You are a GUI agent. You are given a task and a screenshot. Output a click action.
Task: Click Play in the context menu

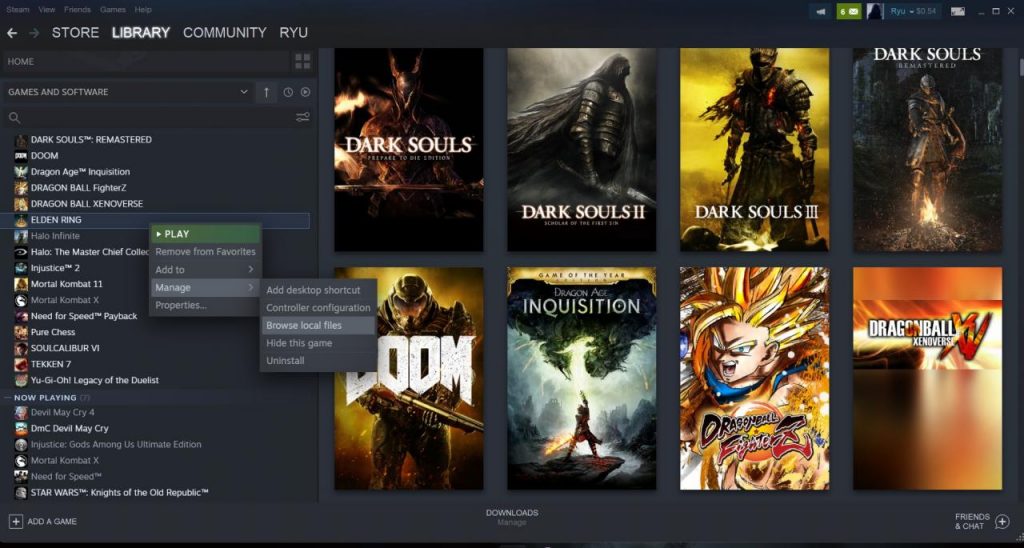pyautogui.click(x=204, y=234)
